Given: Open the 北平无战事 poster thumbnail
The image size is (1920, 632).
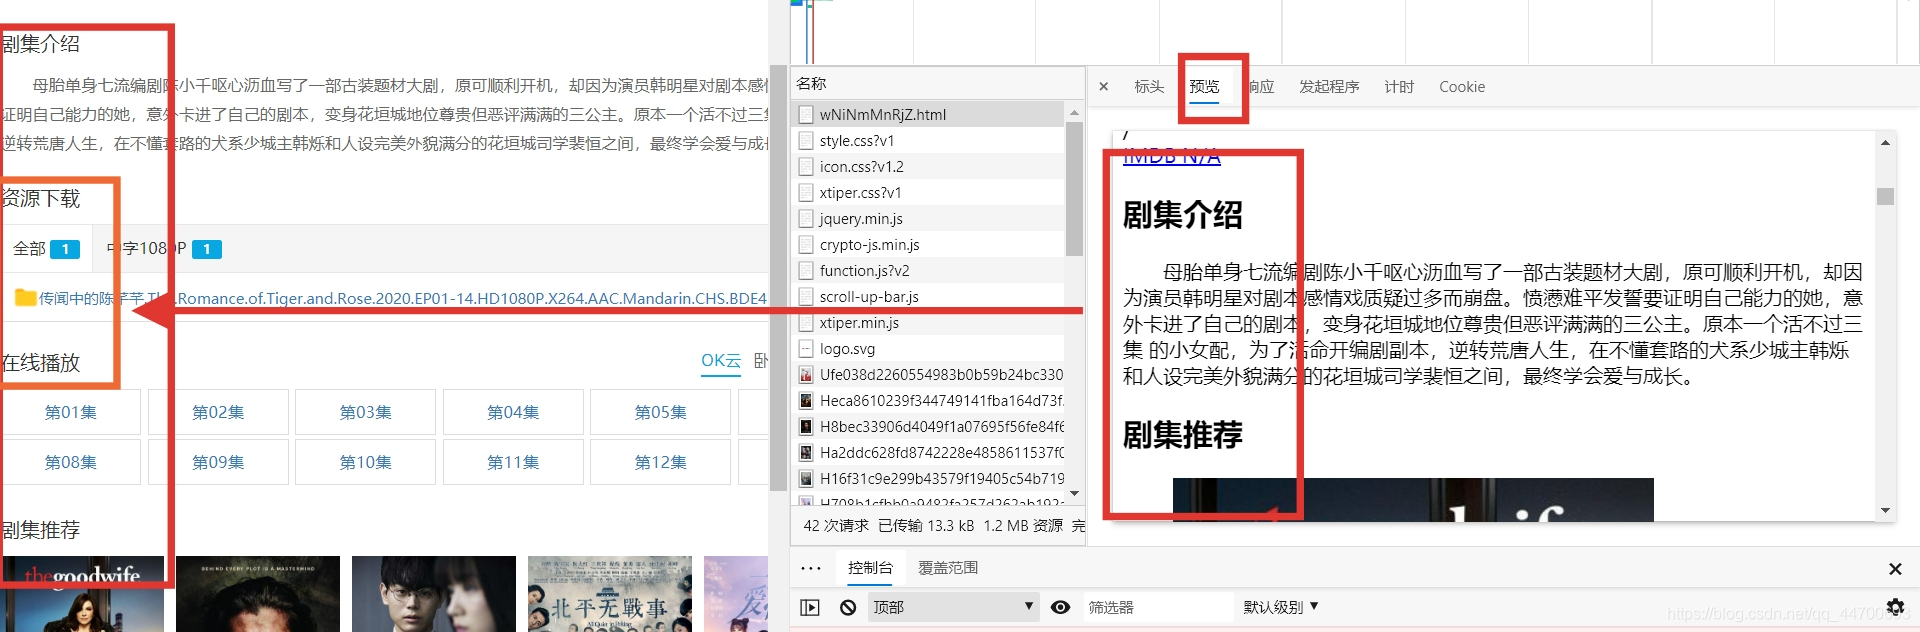Looking at the screenshot, I should (610, 594).
